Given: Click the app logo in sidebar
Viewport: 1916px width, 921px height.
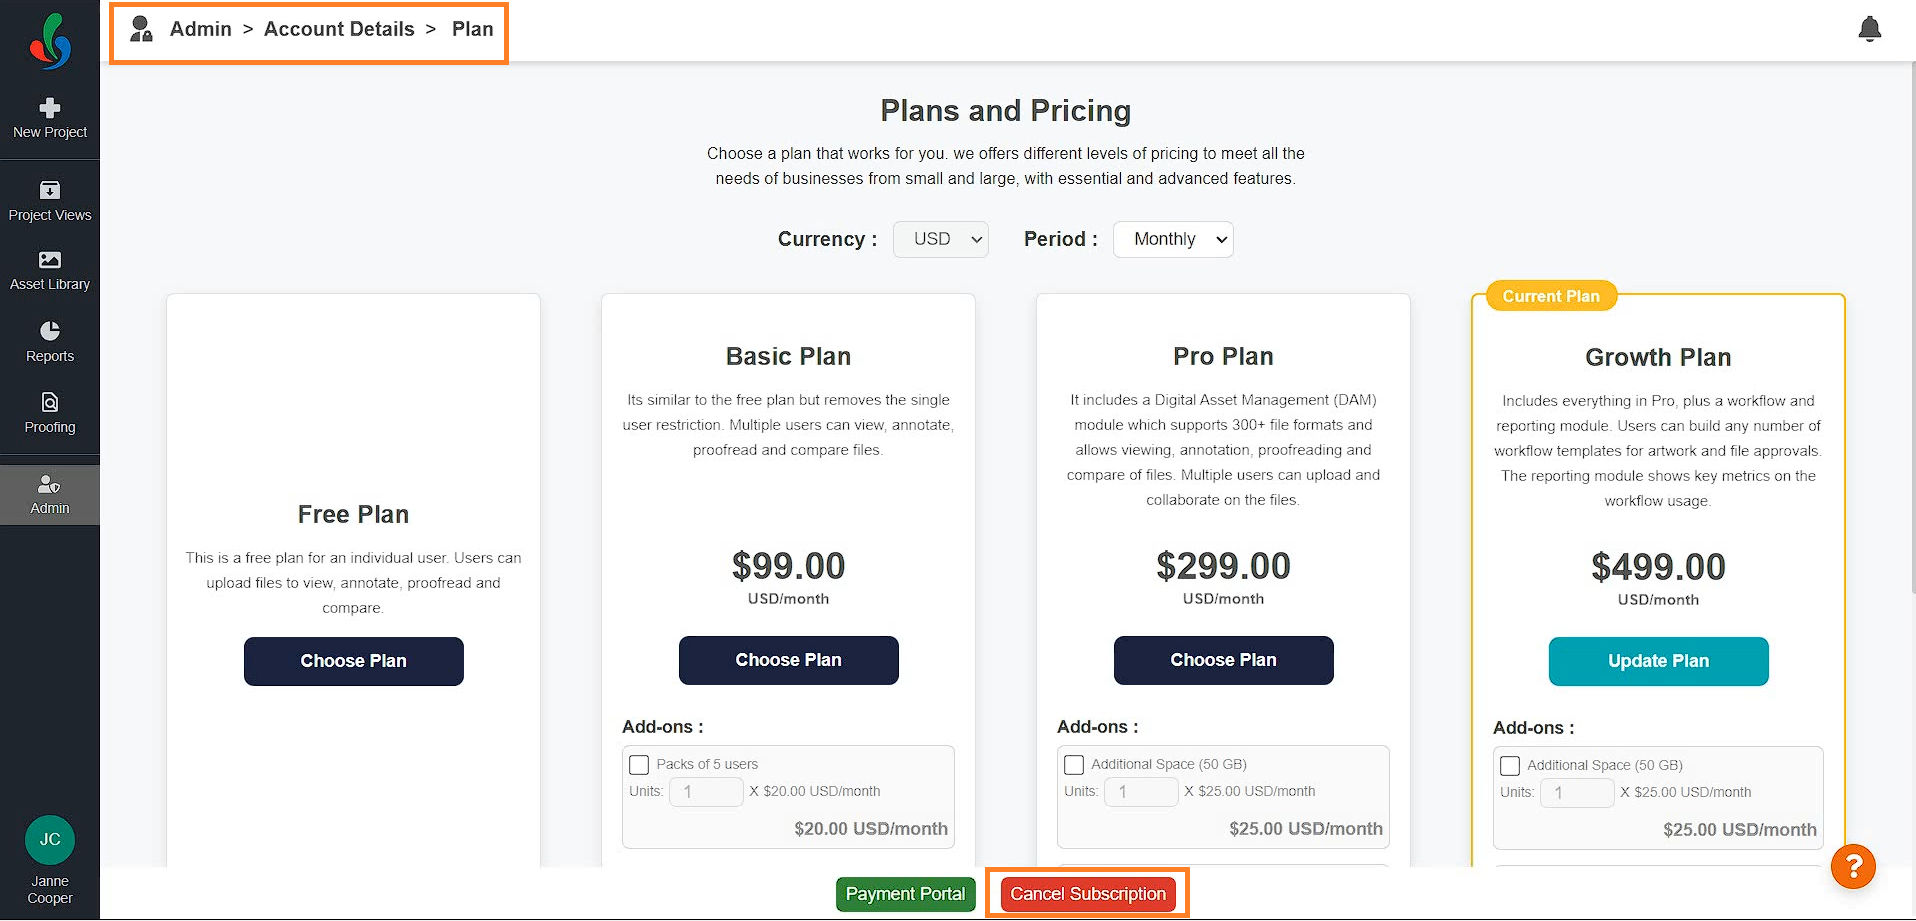Looking at the screenshot, I should point(50,42).
